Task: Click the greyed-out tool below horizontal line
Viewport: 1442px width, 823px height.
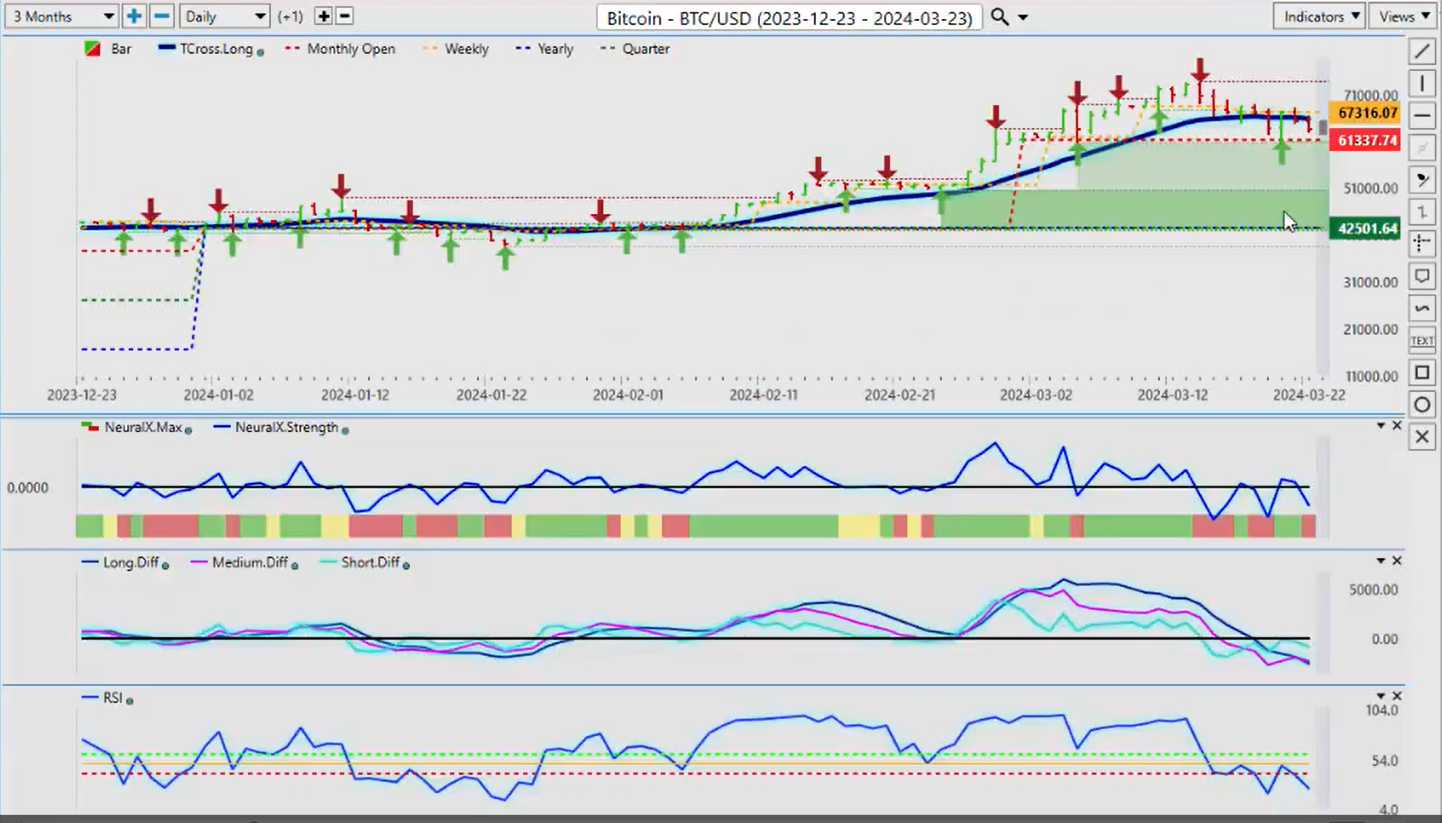Action: tap(1422, 147)
